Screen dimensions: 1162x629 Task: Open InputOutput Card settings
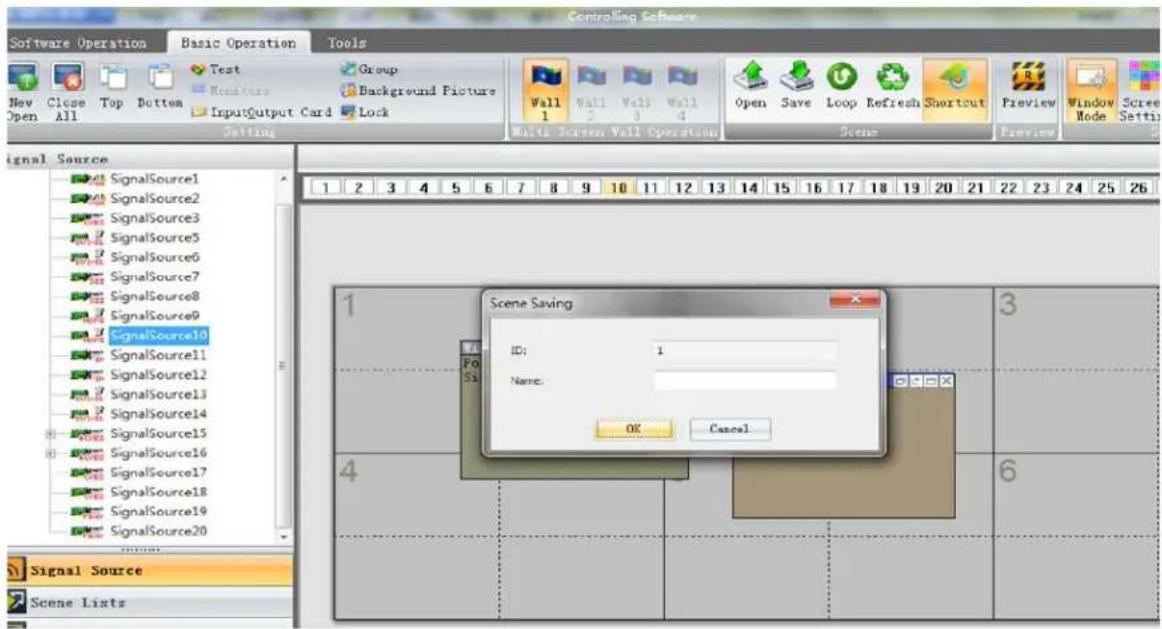pos(262,112)
